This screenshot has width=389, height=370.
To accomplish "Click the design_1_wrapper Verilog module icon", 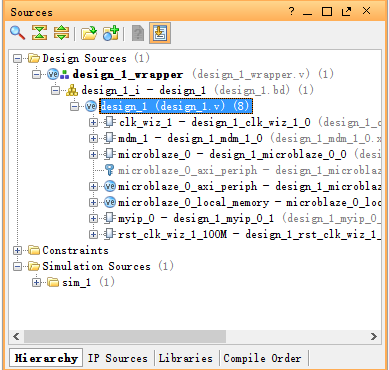I will tap(53, 74).
